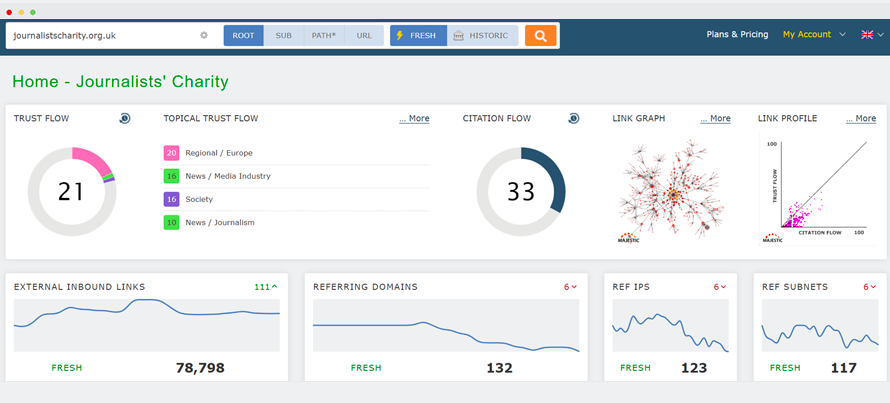Expand the Referring Domains change indicator

571,287
